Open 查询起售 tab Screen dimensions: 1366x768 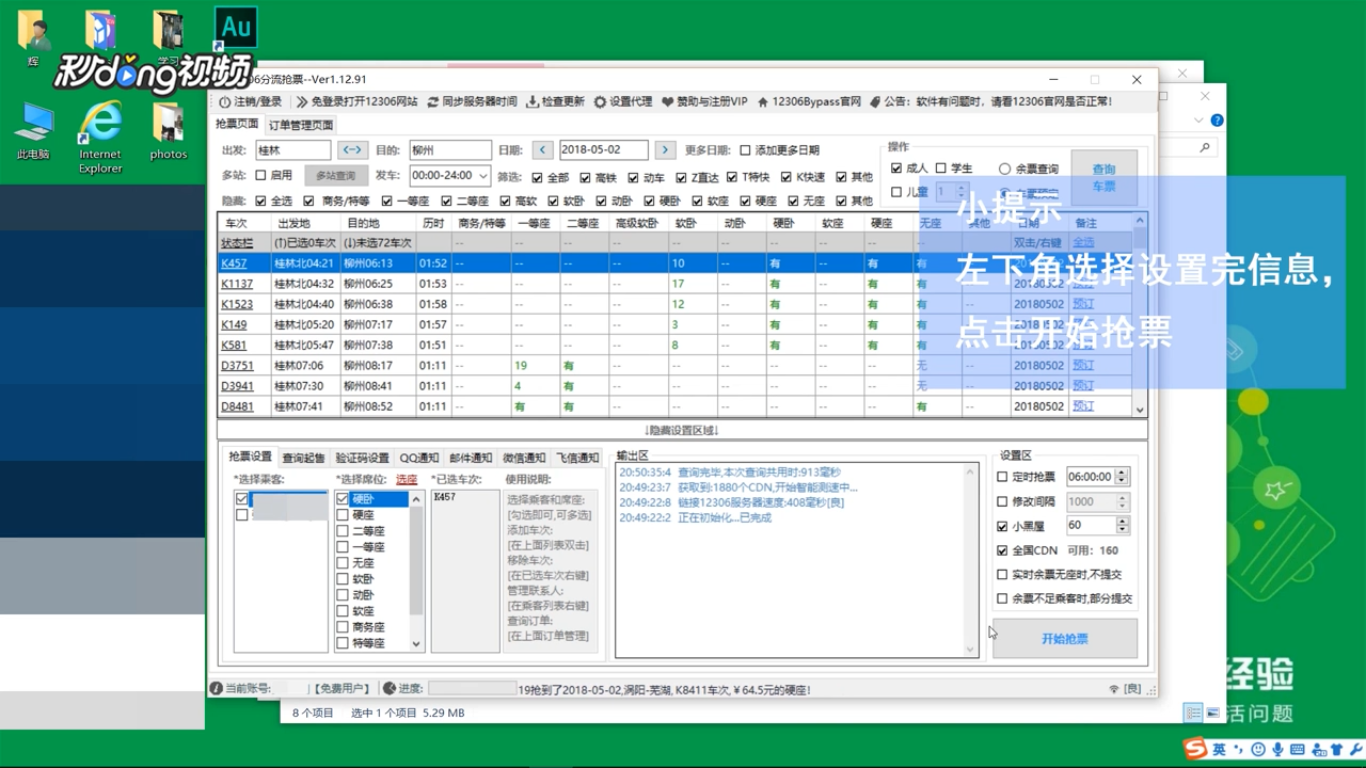(x=303, y=458)
